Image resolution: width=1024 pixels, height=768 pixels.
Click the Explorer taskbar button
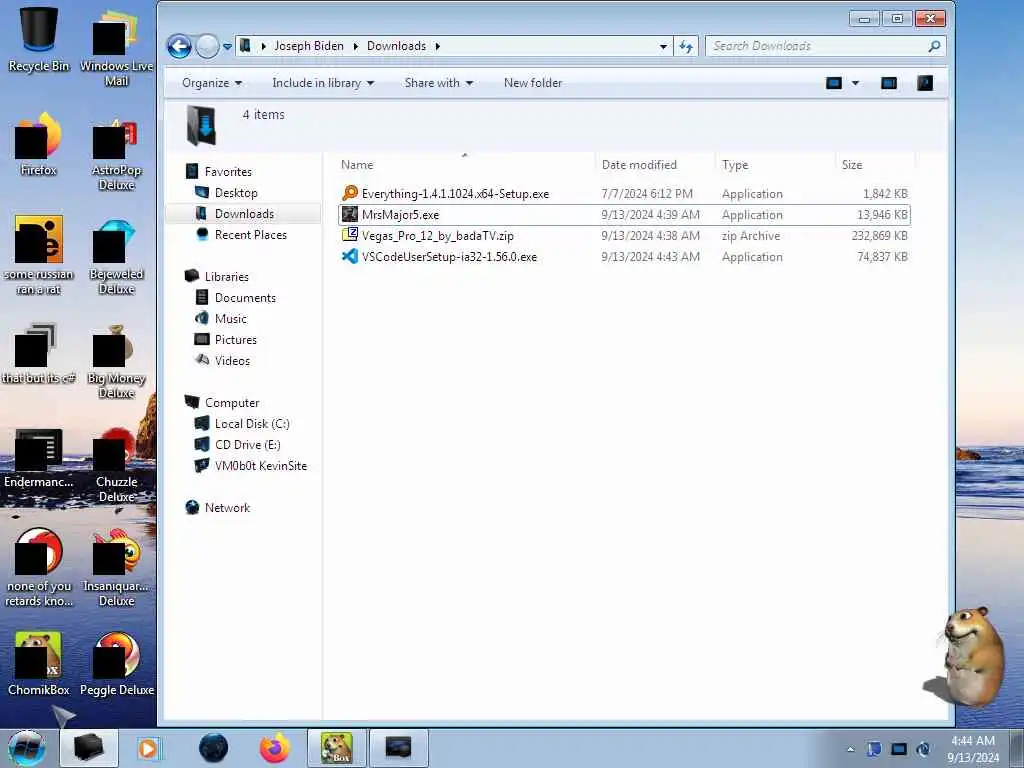click(89, 748)
